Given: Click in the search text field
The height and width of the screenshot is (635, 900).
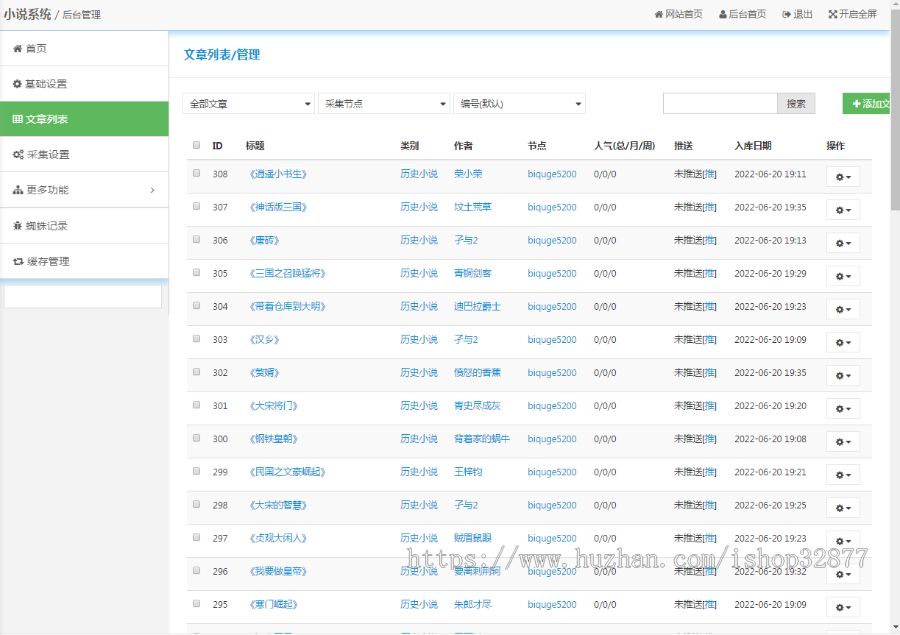Looking at the screenshot, I should coord(720,104).
